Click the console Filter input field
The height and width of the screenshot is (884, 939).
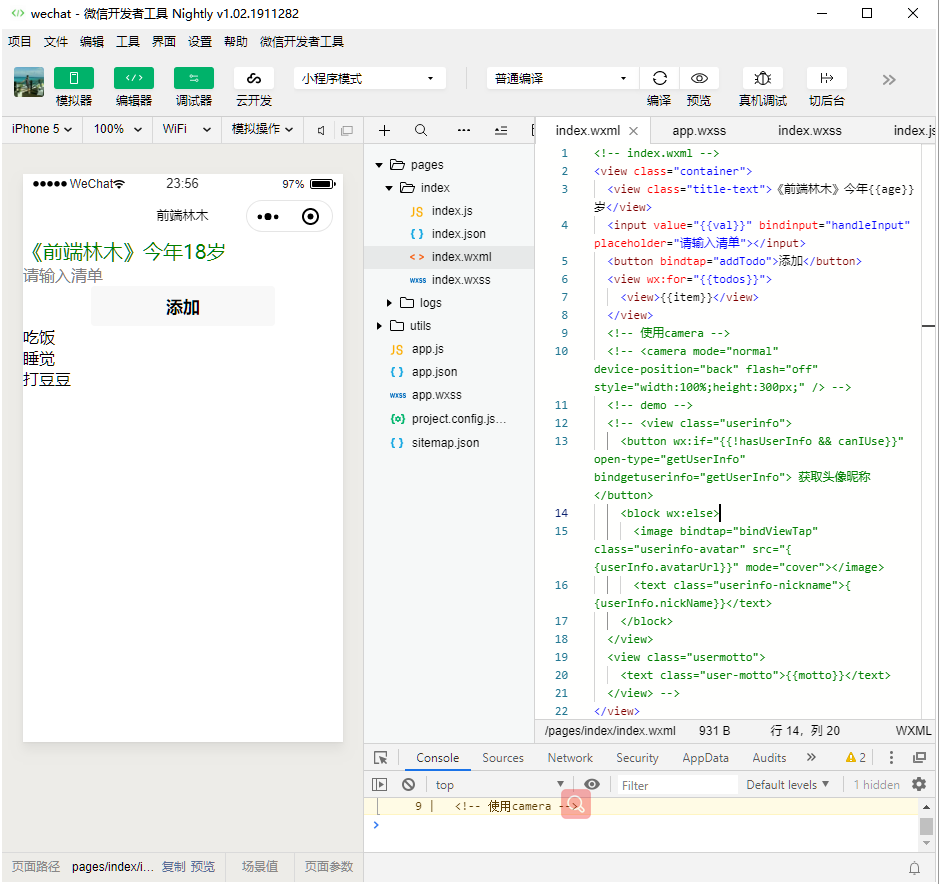tap(676, 785)
